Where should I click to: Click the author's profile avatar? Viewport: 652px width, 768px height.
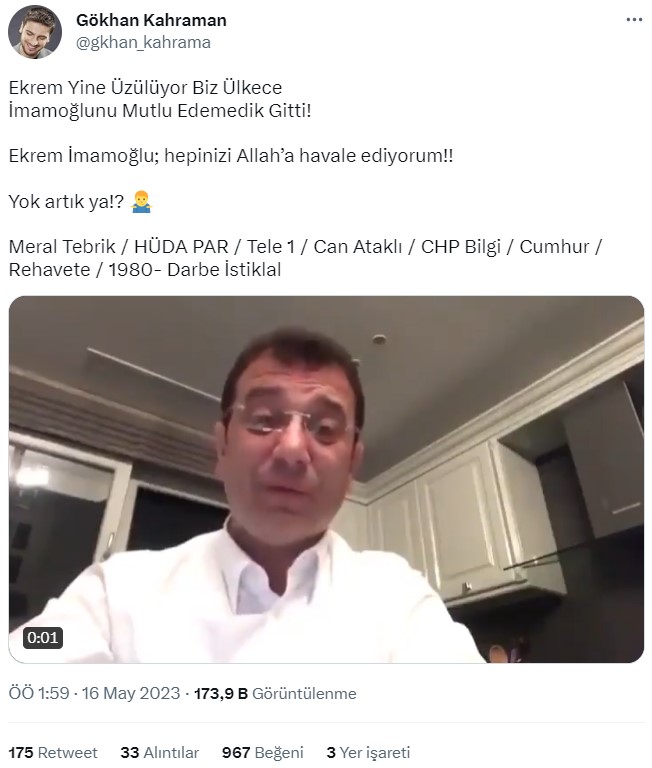point(35,32)
